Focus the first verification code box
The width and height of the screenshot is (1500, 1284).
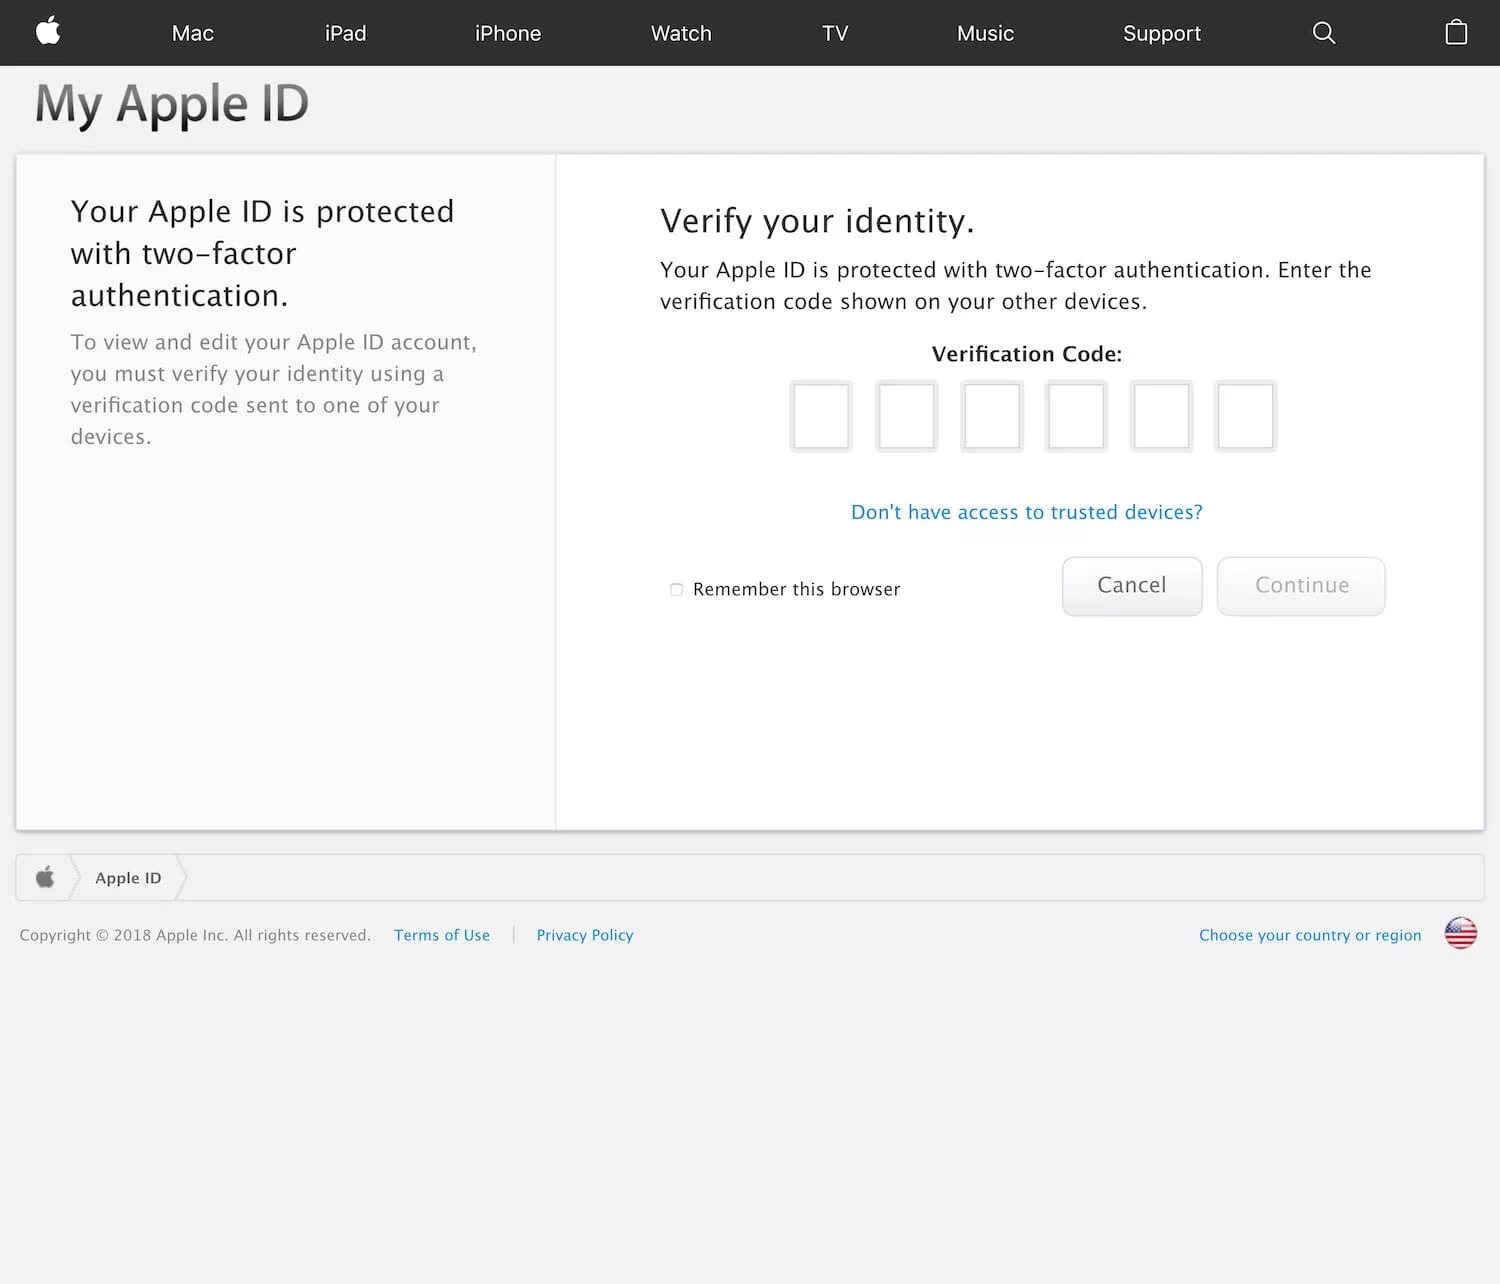click(x=821, y=416)
